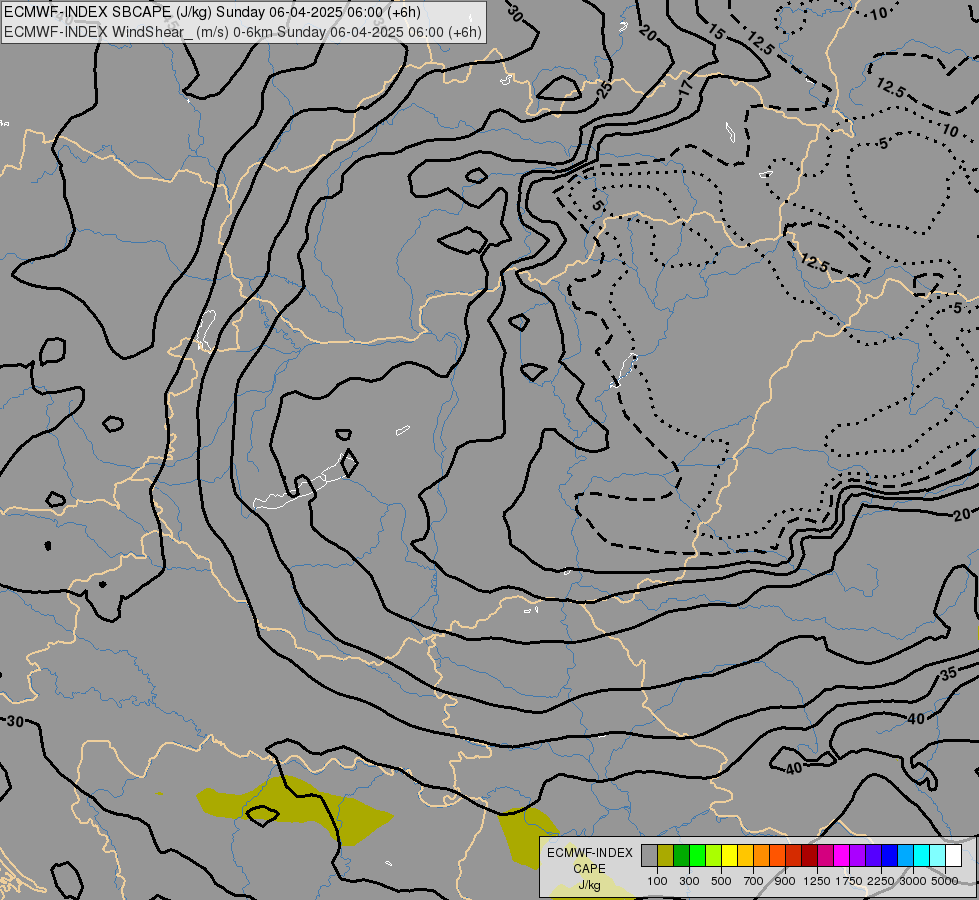Click the olive swatch right of the gray one
Viewport: 979px width, 900px height.
pos(666,856)
